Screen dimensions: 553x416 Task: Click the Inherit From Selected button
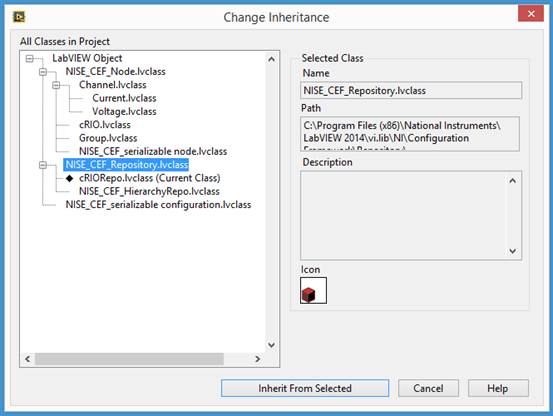point(305,388)
